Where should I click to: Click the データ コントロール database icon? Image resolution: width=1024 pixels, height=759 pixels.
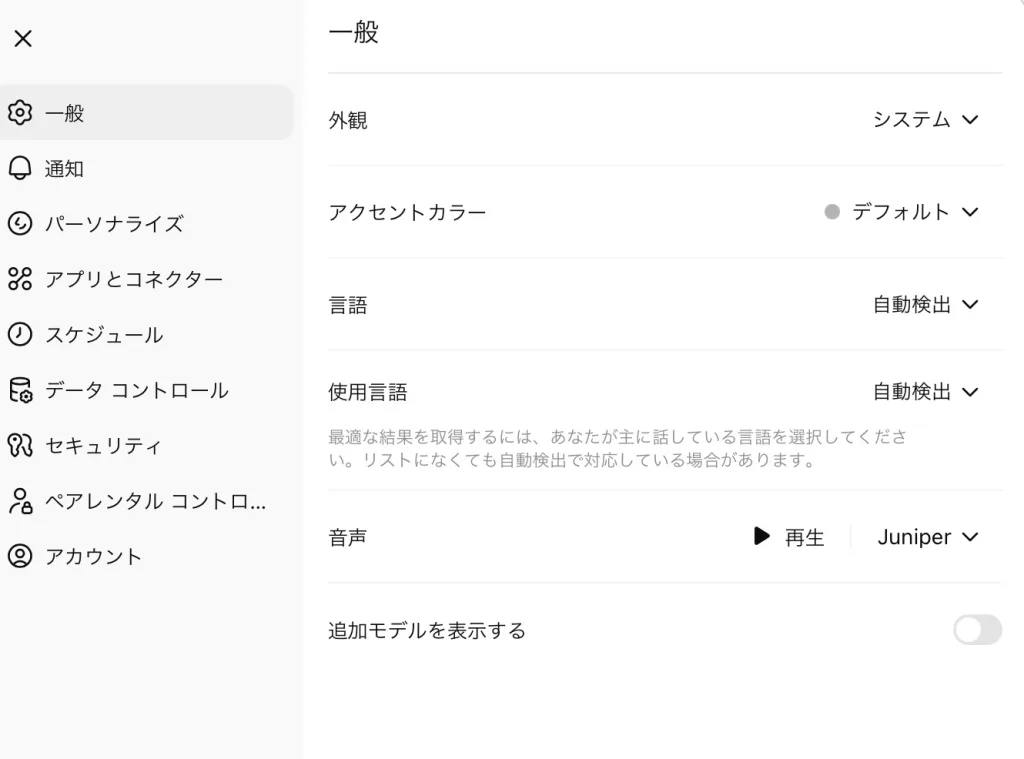pos(20,390)
